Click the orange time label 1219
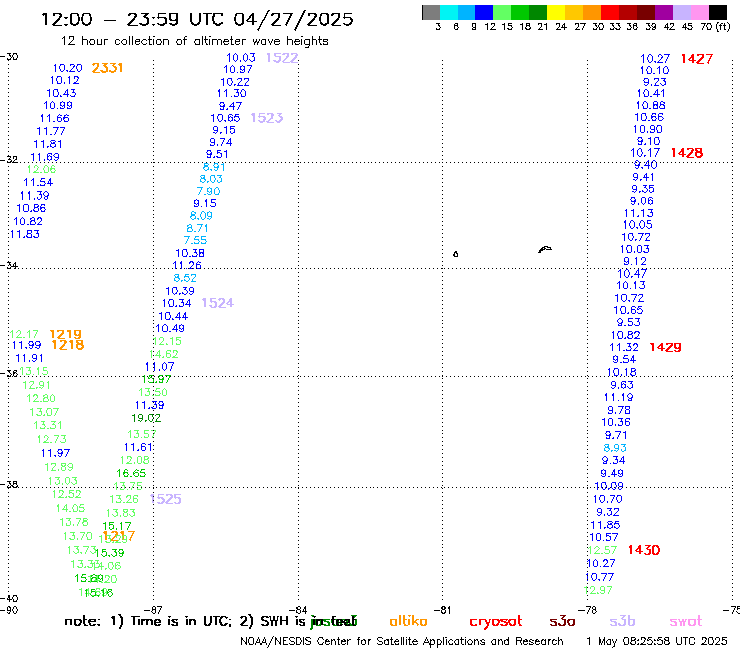 [66, 335]
